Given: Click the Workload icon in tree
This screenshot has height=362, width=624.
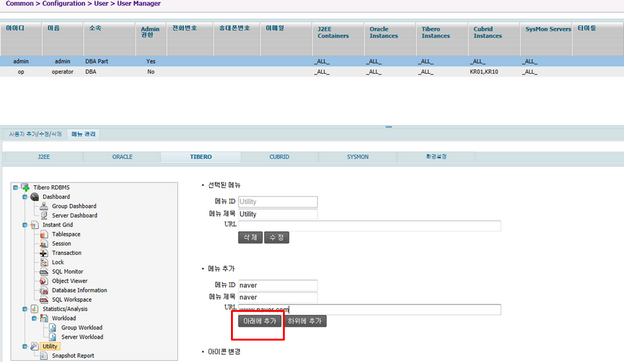Looking at the screenshot, I should coord(44,318).
